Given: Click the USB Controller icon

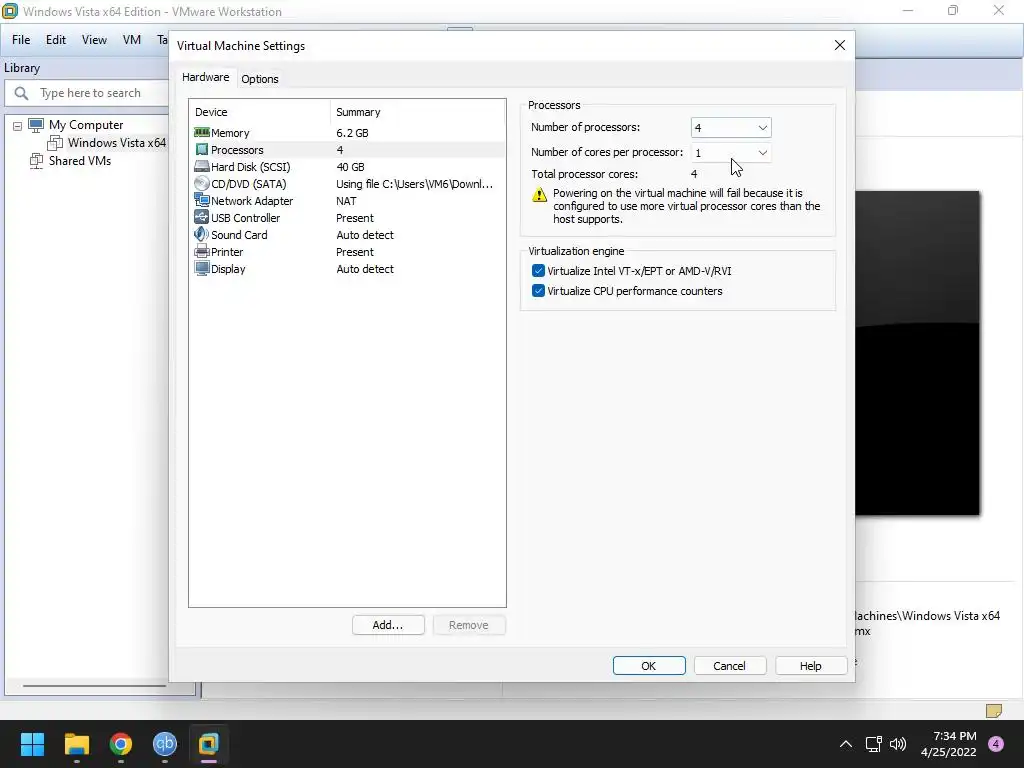Looking at the screenshot, I should (202, 217).
